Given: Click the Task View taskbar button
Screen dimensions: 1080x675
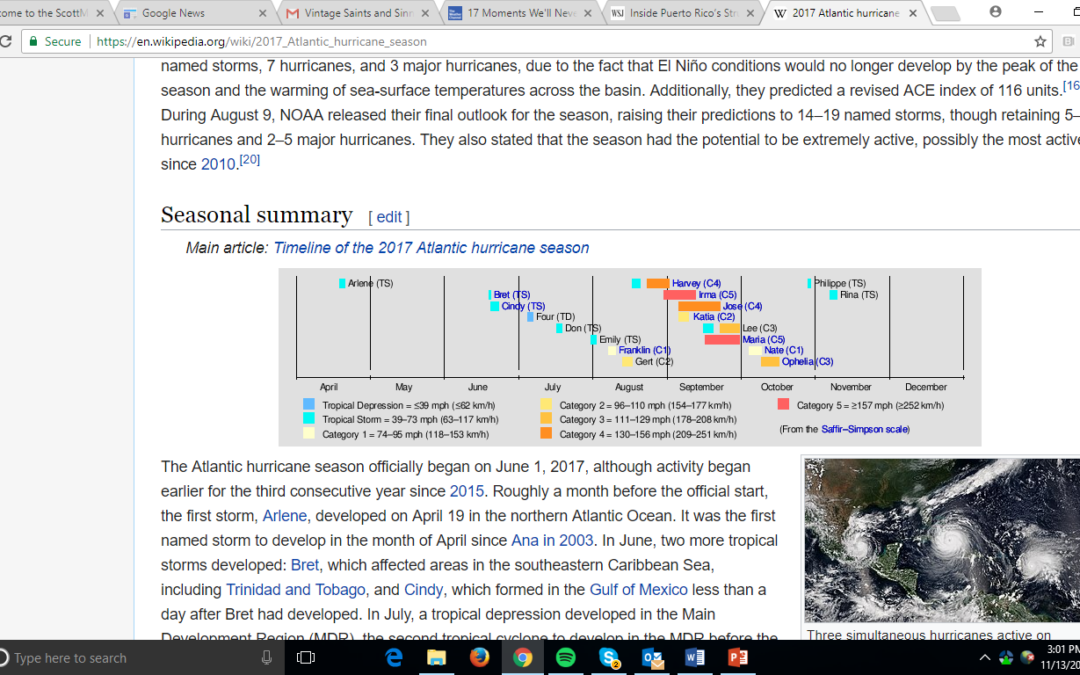Looking at the screenshot, I should coord(306,657).
